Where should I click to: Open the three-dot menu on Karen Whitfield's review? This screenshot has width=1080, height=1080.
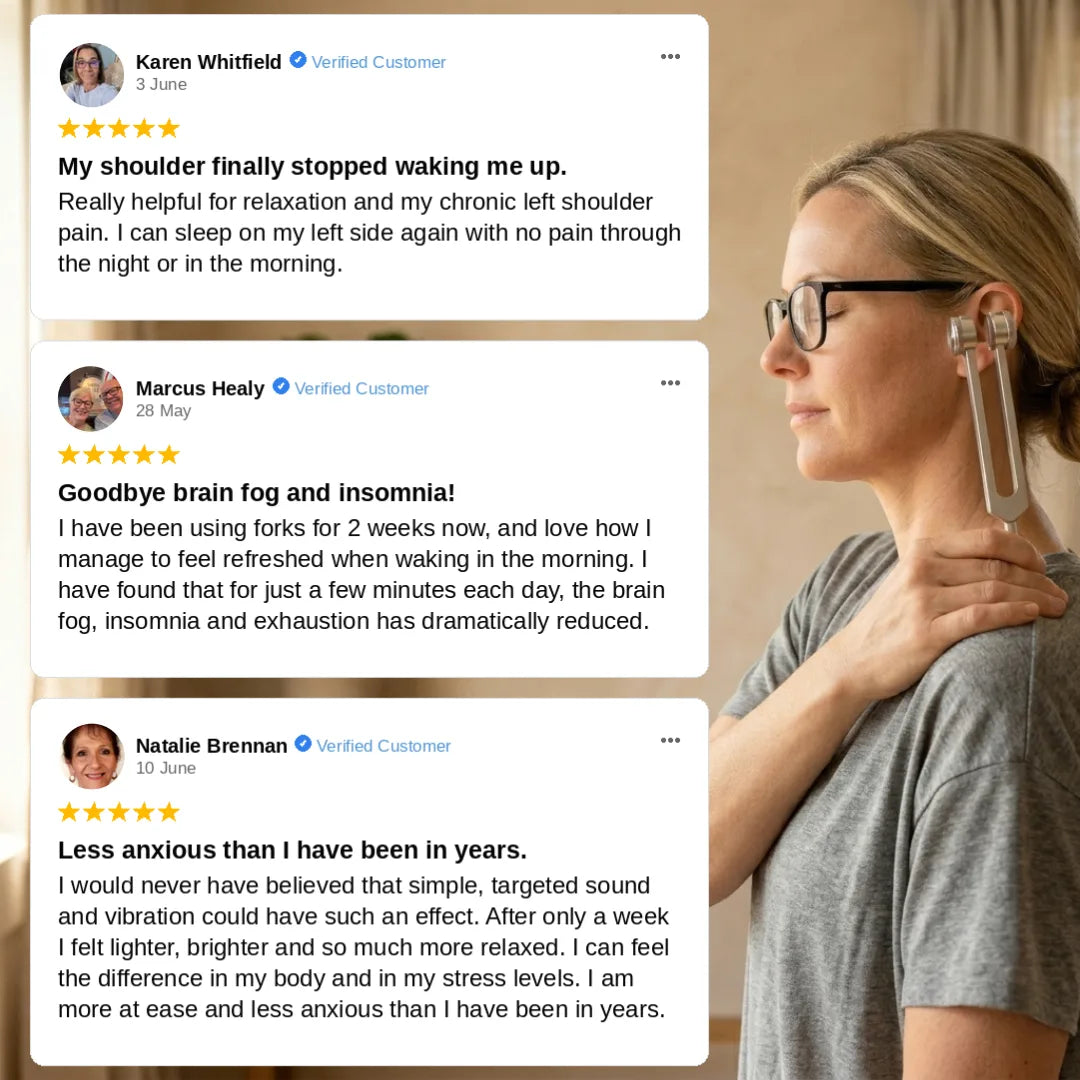pos(670,56)
